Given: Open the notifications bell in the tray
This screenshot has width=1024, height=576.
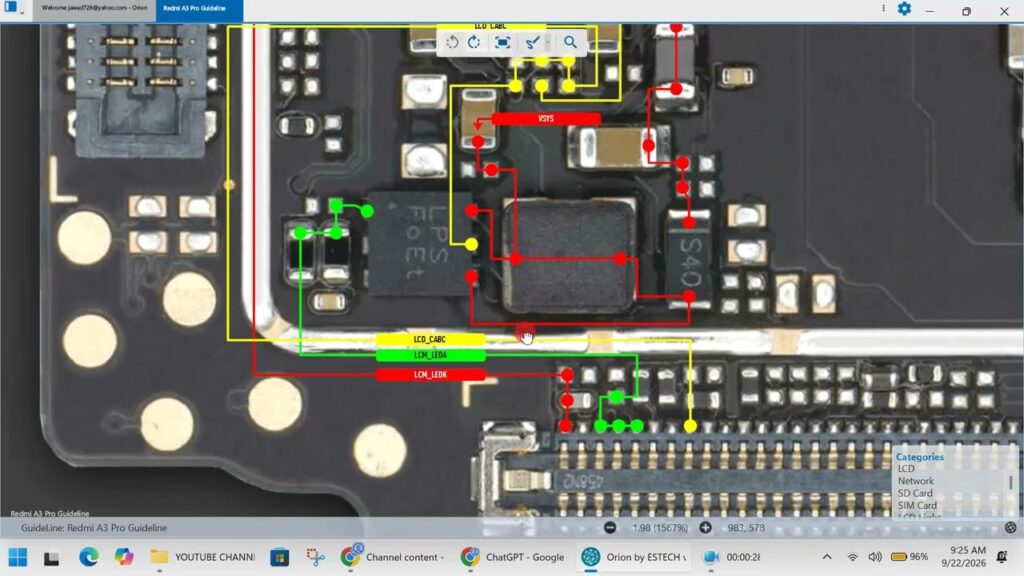Looking at the screenshot, I should click(1002, 557).
